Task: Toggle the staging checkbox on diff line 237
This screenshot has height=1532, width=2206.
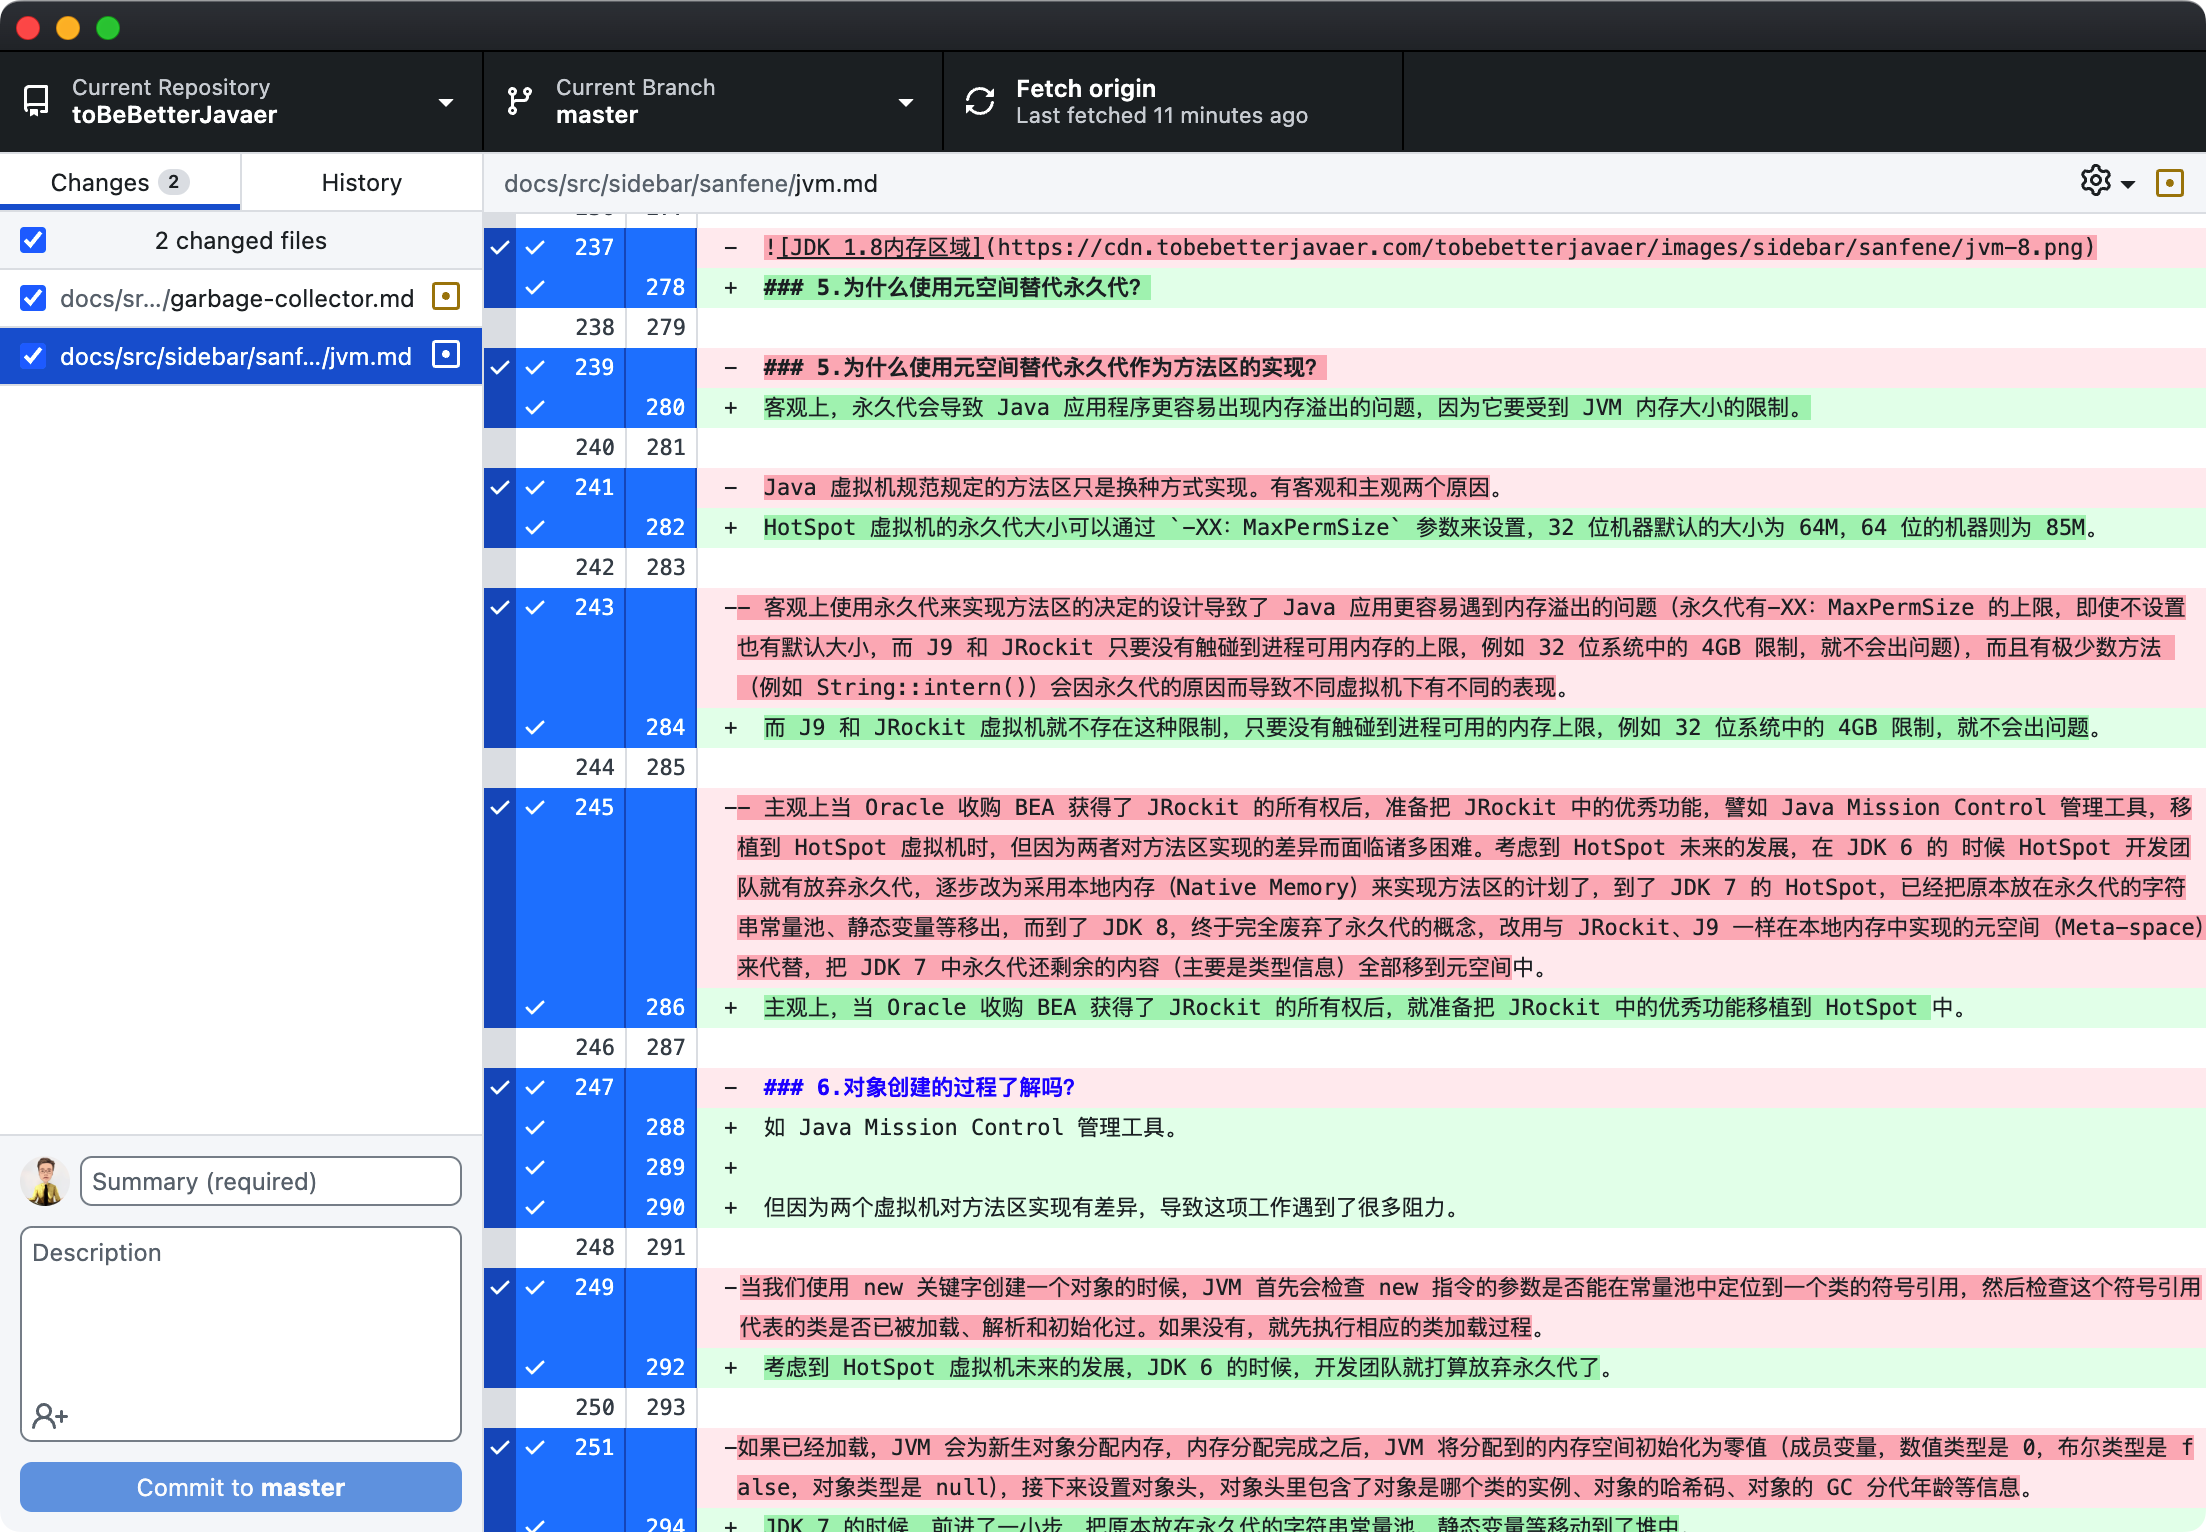Action: [x=535, y=247]
